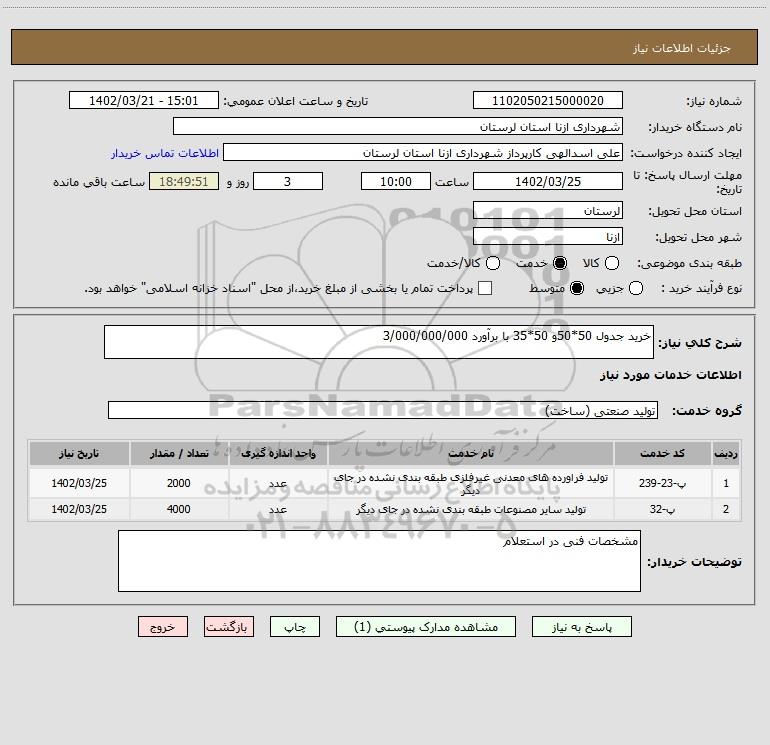Click the اطلاعات خدمات مورد نیاز heading
This screenshot has height=745, width=770.
pos(671,375)
